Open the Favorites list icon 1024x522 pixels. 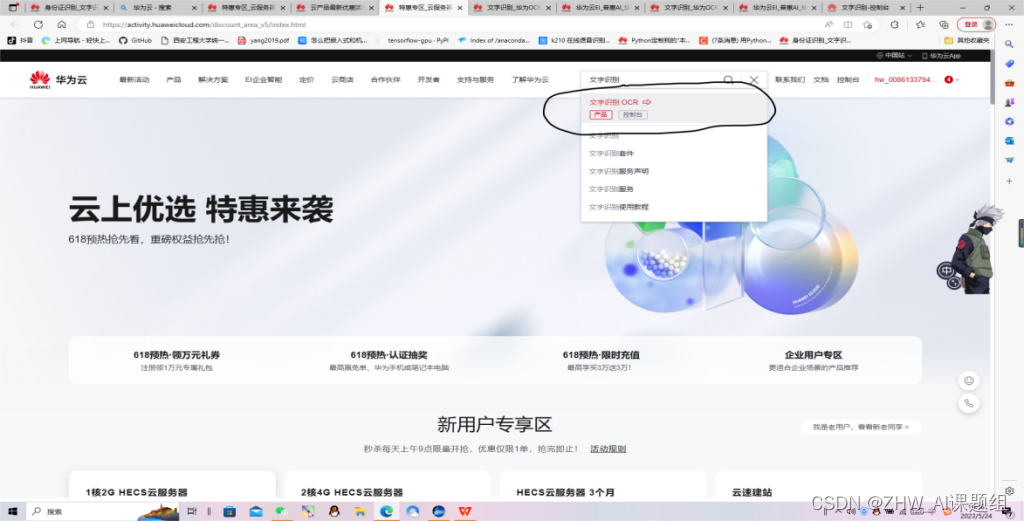(x=920, y=24)
